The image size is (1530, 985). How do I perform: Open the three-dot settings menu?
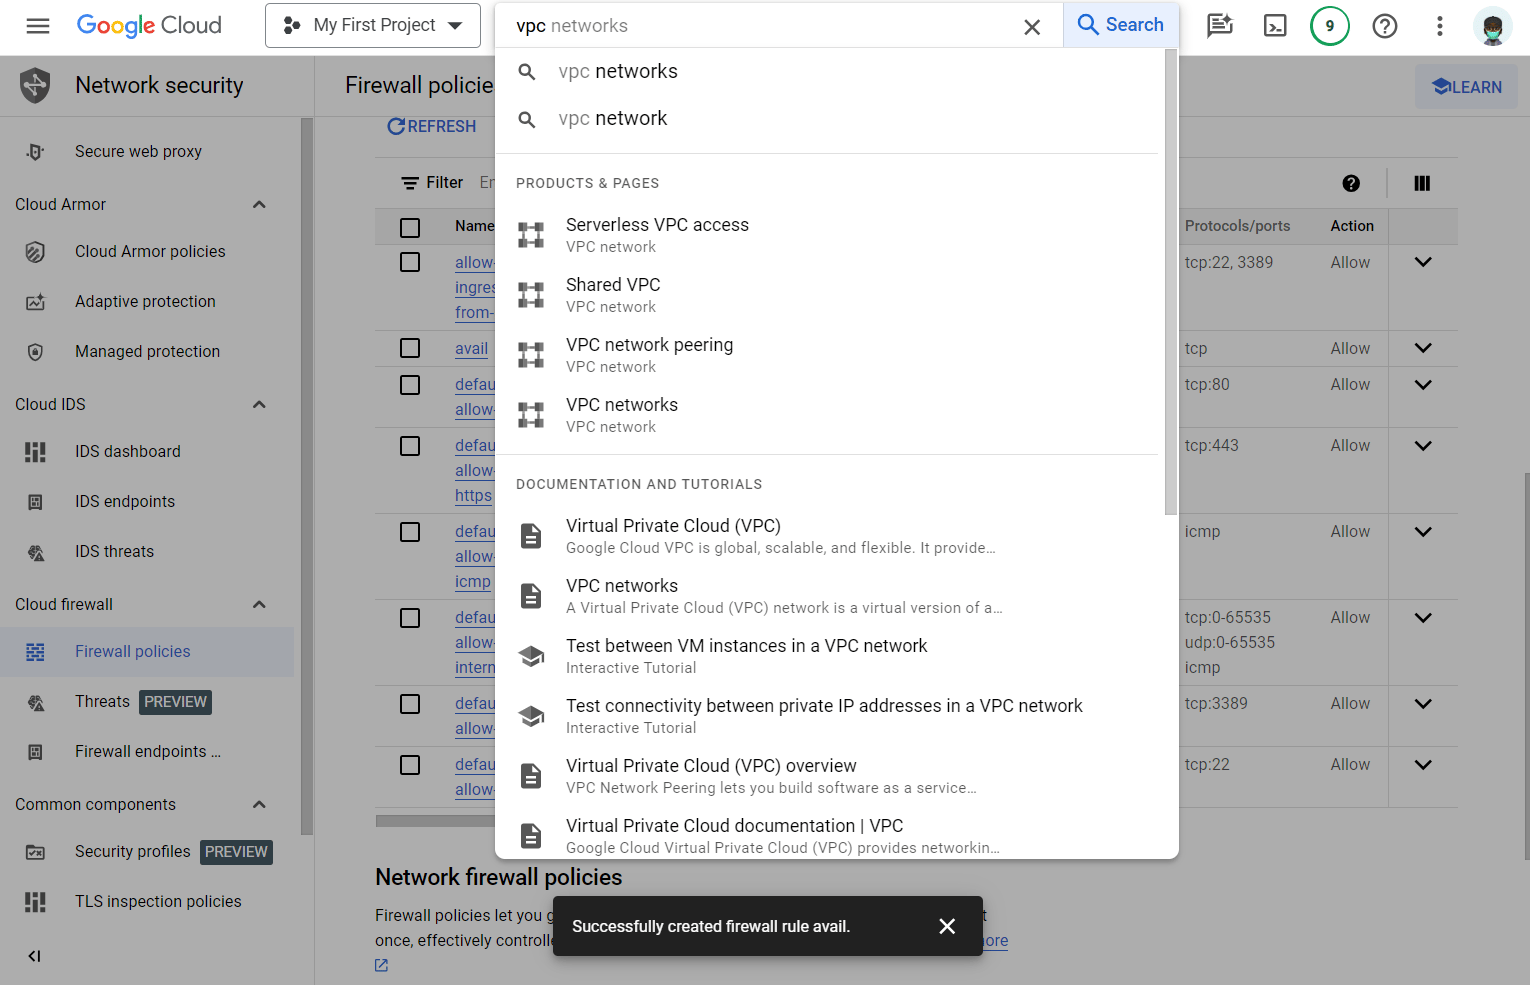coord(1440,26)
